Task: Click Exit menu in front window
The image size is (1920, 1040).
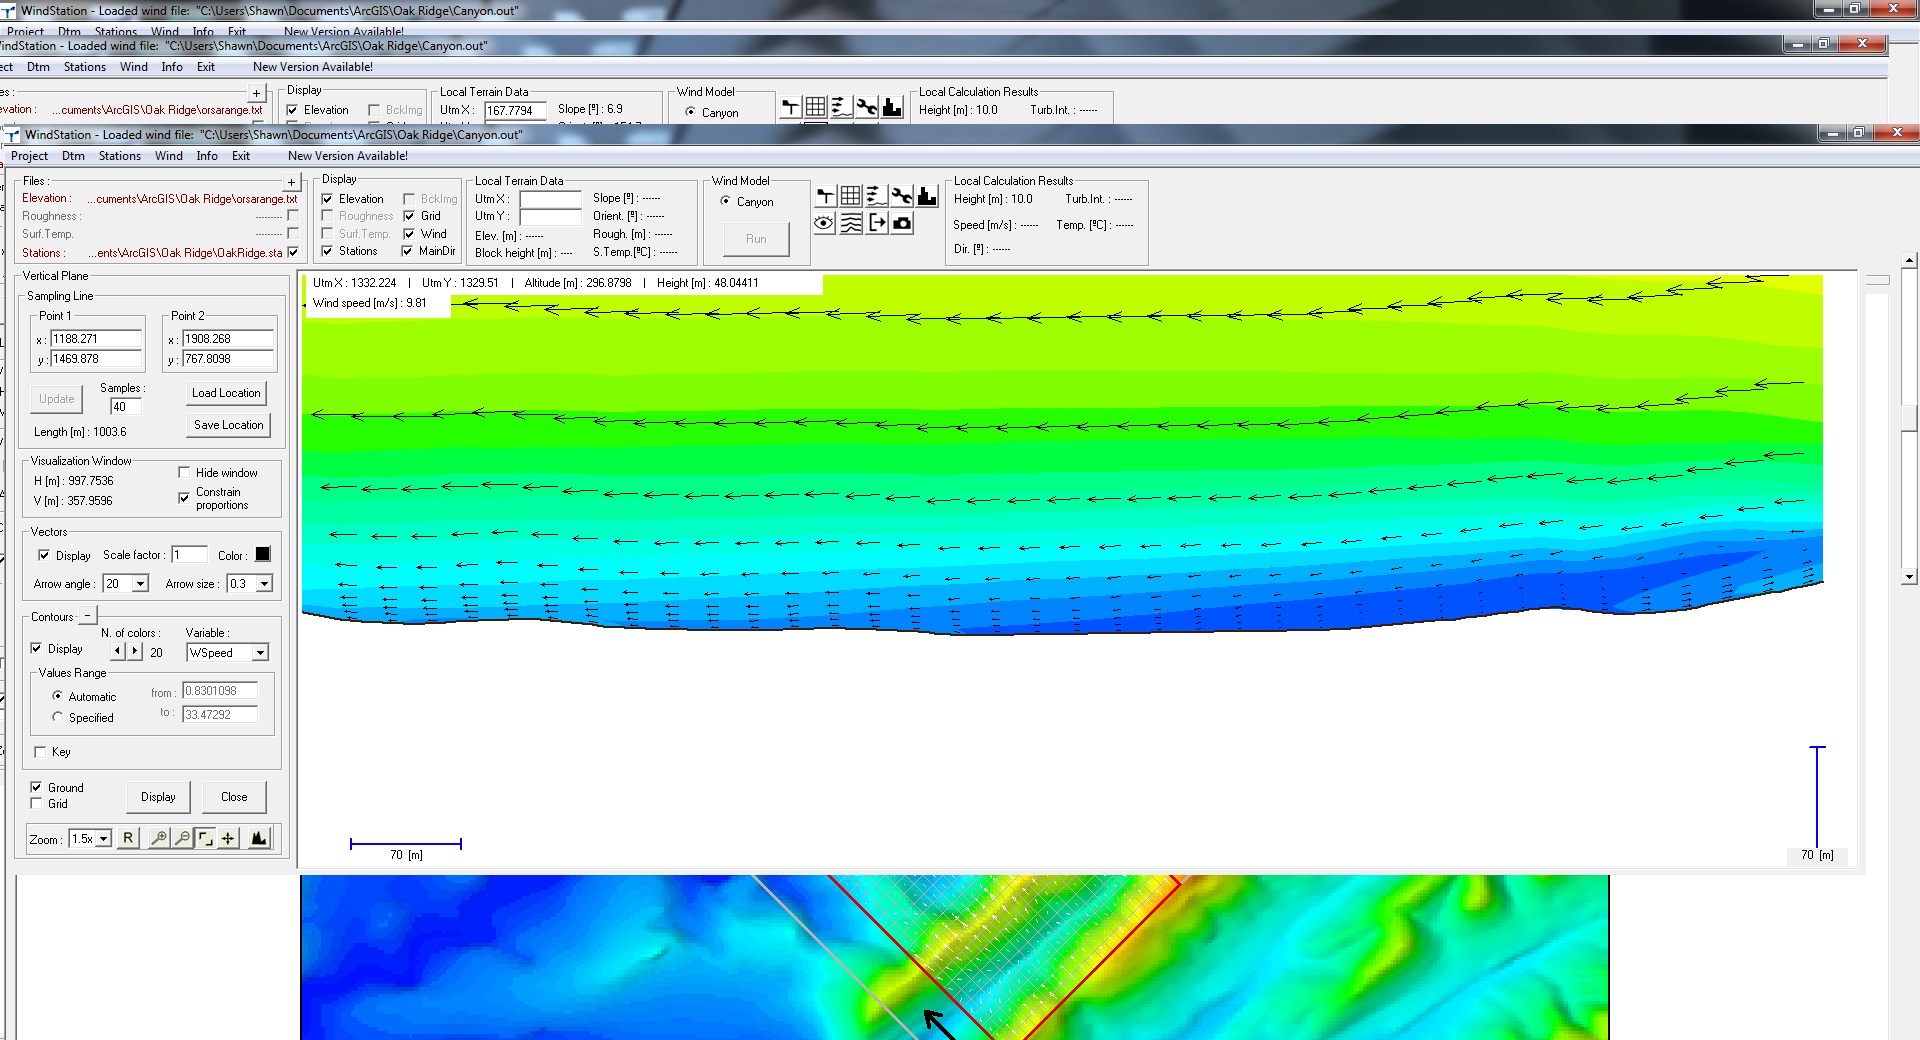Action: 241,156
